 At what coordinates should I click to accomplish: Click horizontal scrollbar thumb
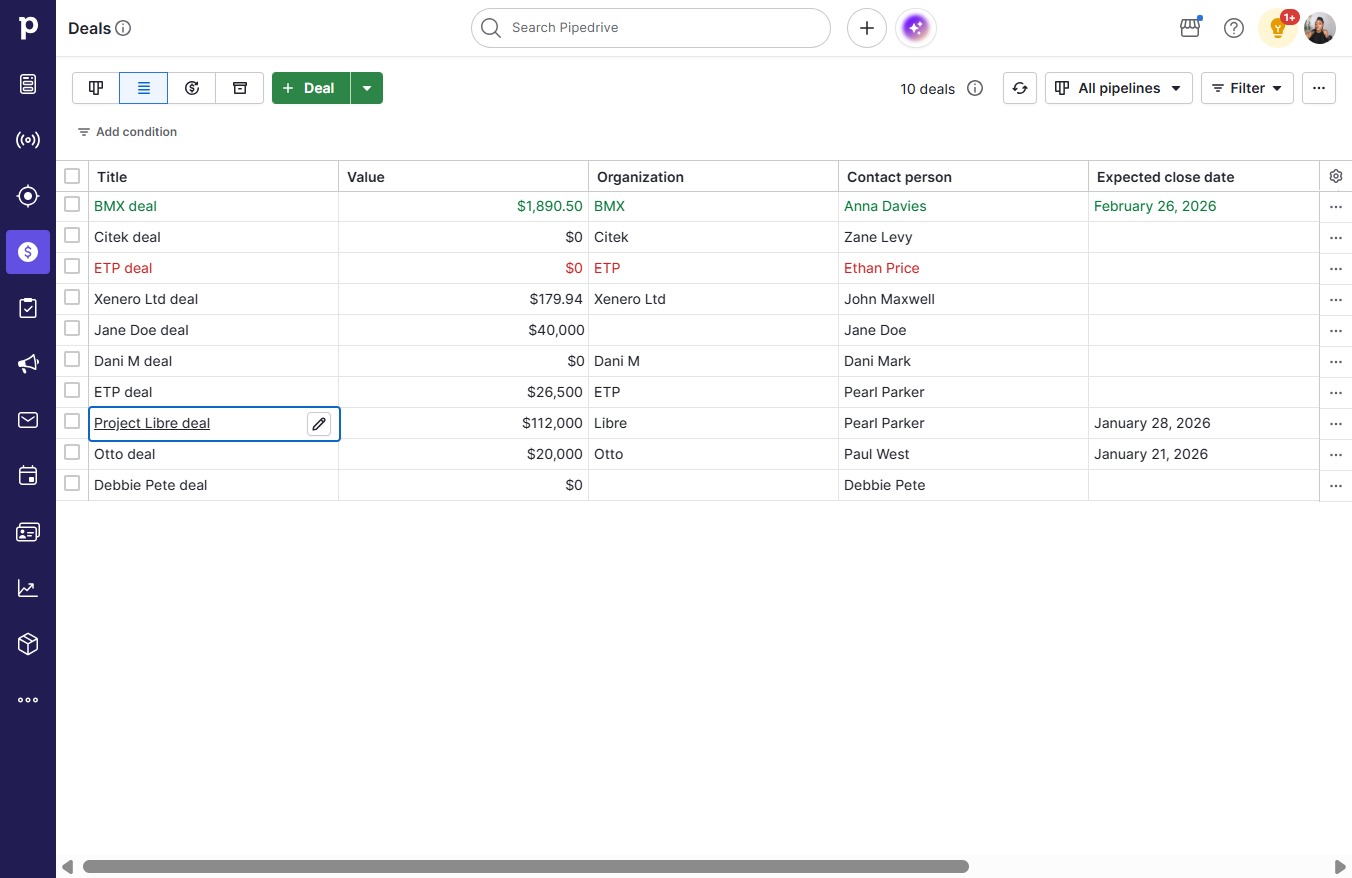(526, 867)
